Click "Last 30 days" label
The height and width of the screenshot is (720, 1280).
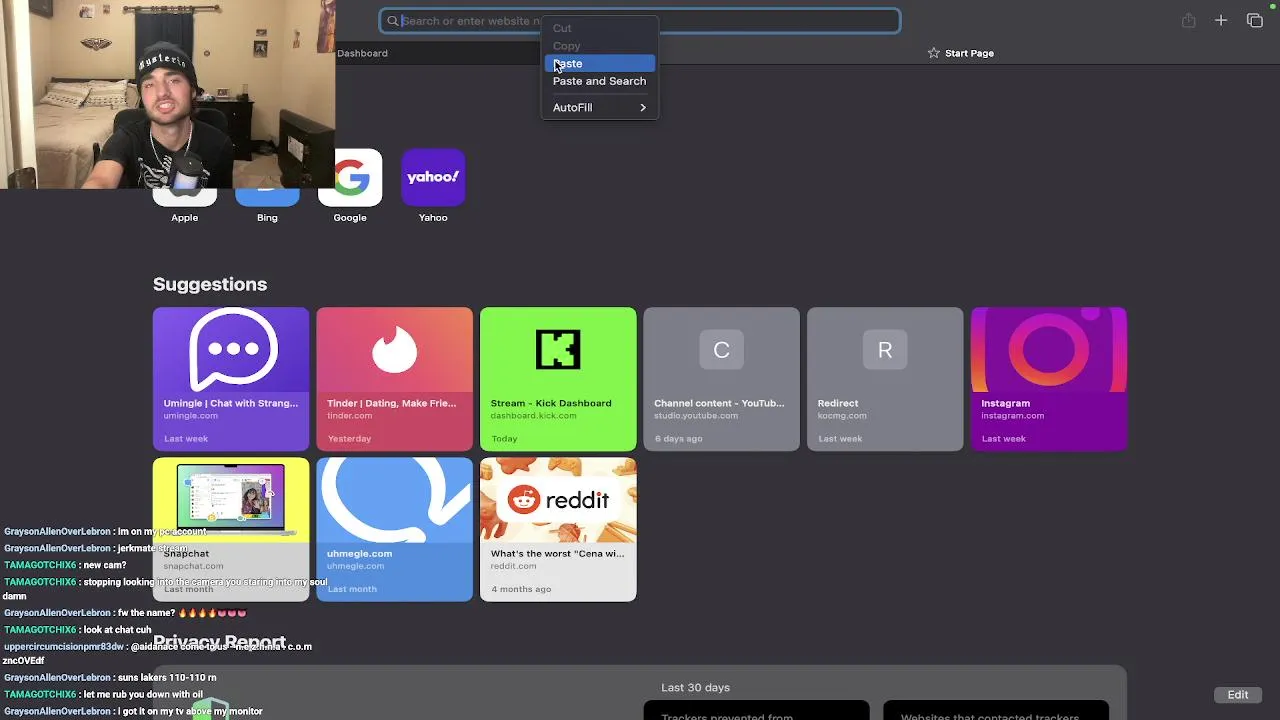coord(695,687)
